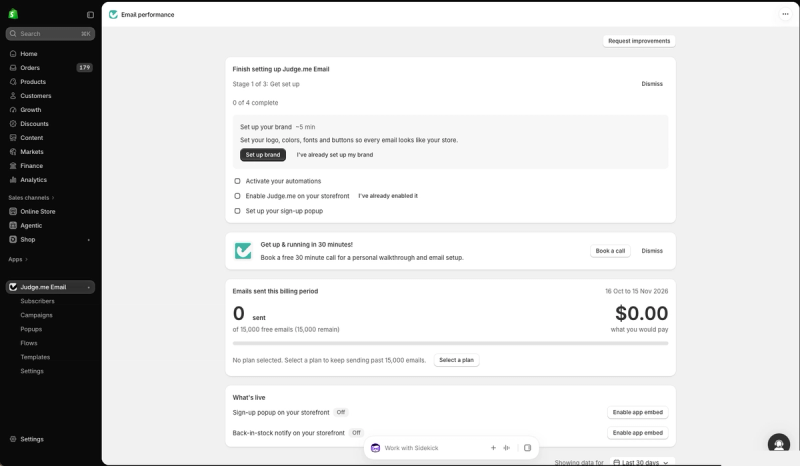800x466 pixels.
Task: Click I've already enabled it link
Action: tap(388, 195)
